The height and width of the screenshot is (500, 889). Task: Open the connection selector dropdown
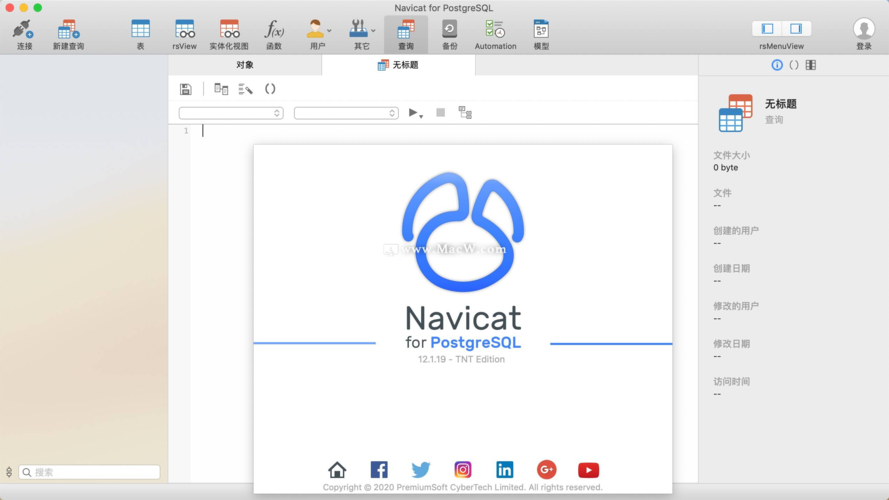click(x=231, y=113)
